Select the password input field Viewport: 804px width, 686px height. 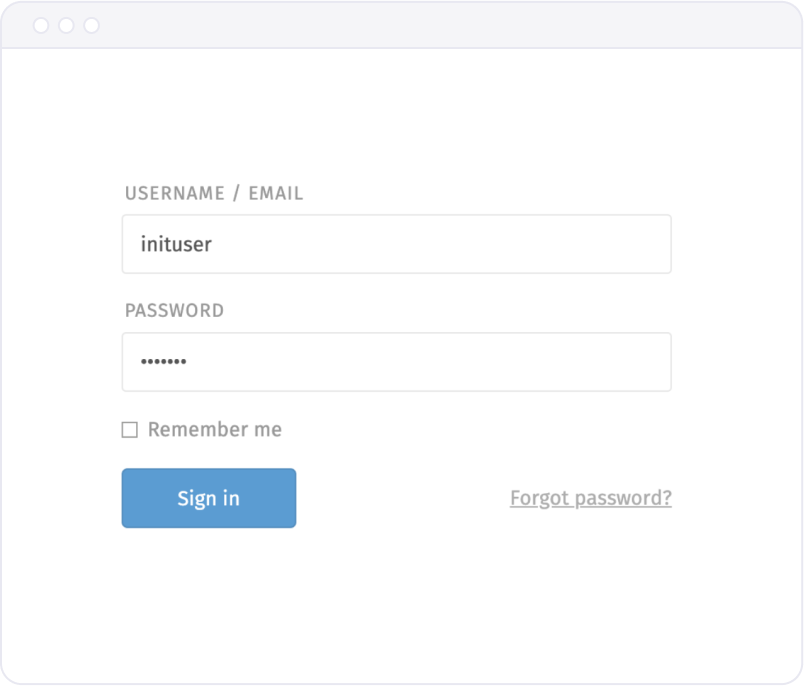(x=396, y=361)
